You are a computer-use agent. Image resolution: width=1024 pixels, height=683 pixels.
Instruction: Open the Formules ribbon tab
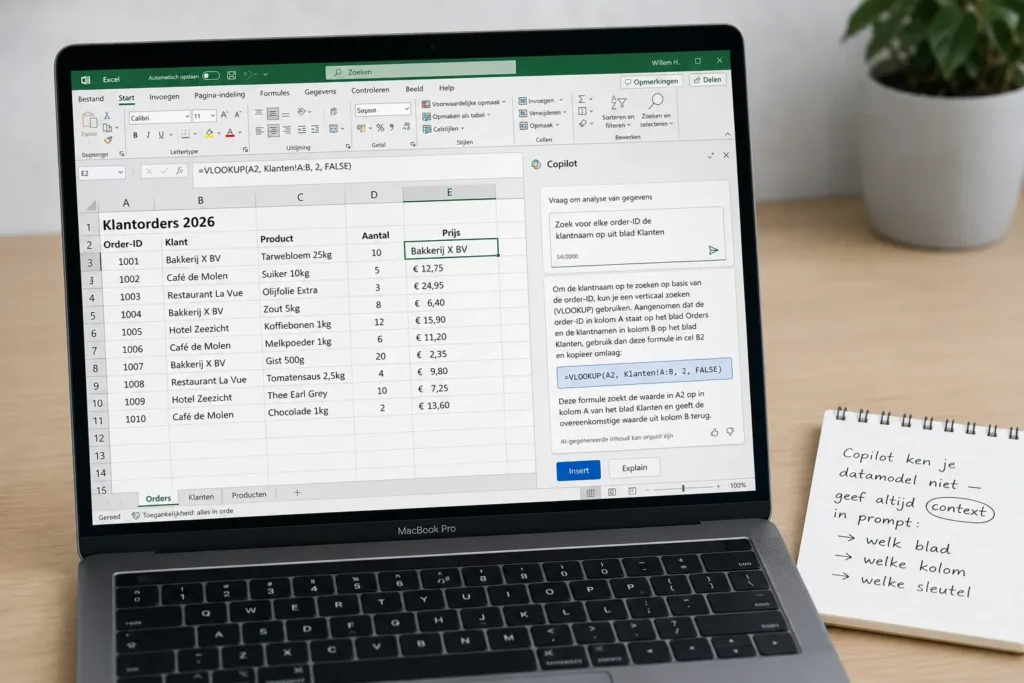click(x=274, y=93)
